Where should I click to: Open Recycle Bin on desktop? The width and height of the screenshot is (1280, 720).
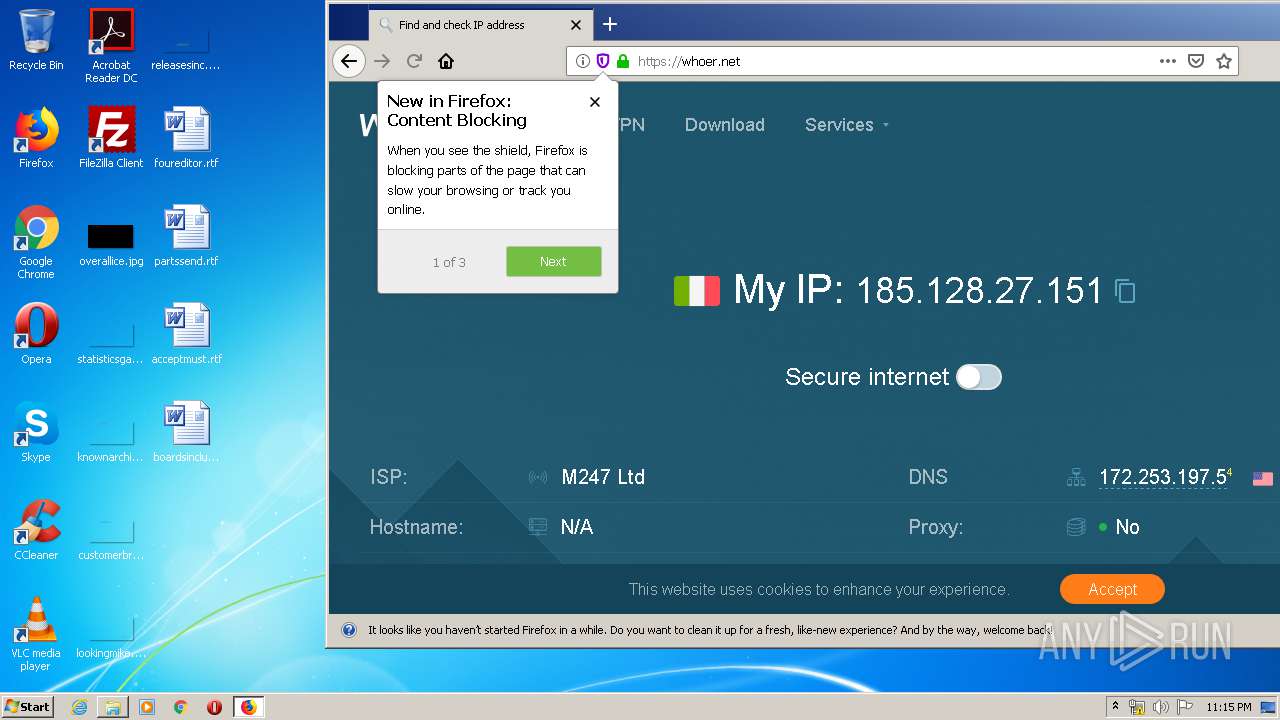tap(36, 40)
